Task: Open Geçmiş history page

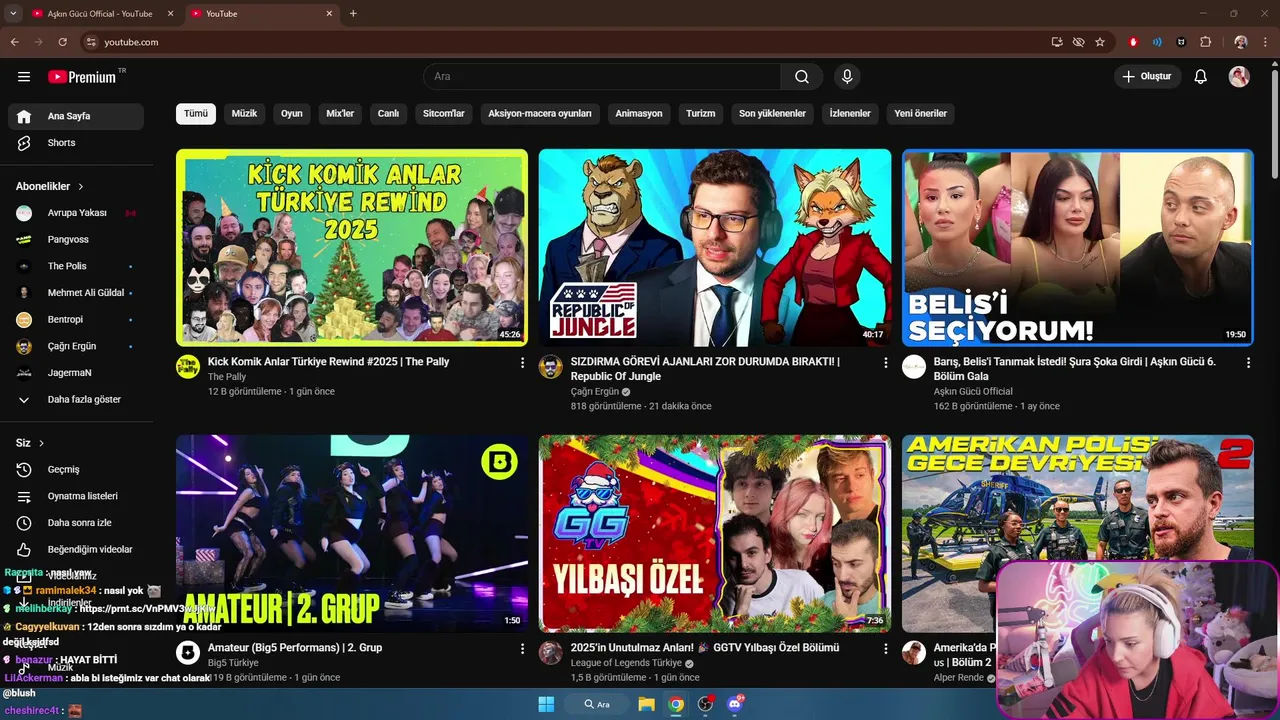Action: point(76,470)
